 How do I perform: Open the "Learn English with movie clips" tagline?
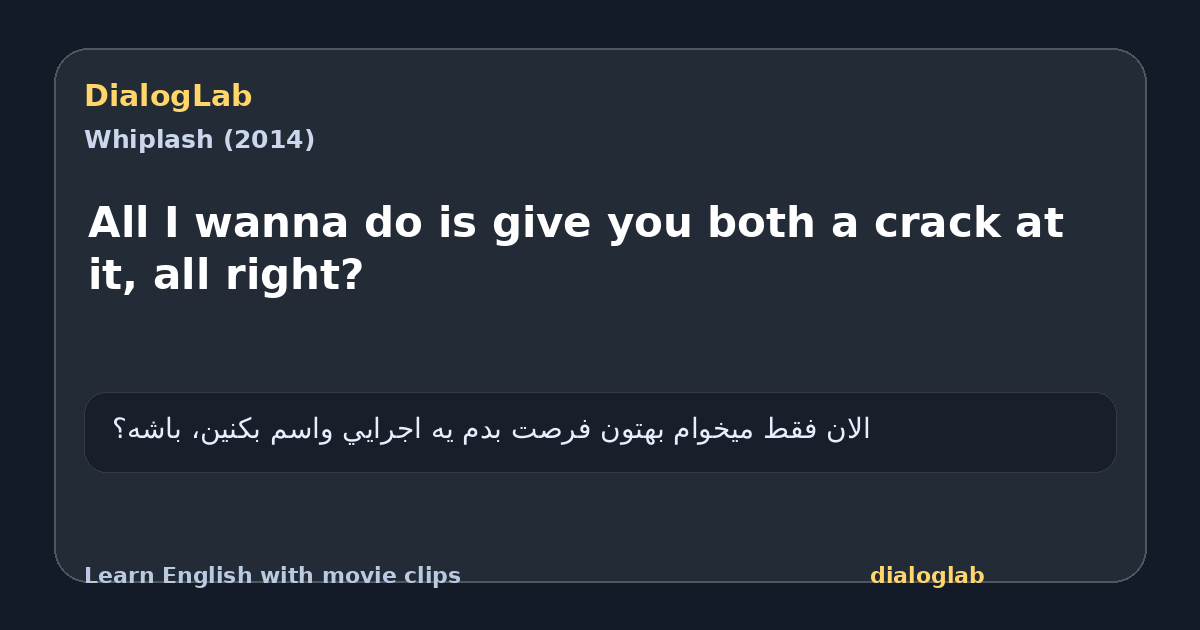(x=272, y=576)
